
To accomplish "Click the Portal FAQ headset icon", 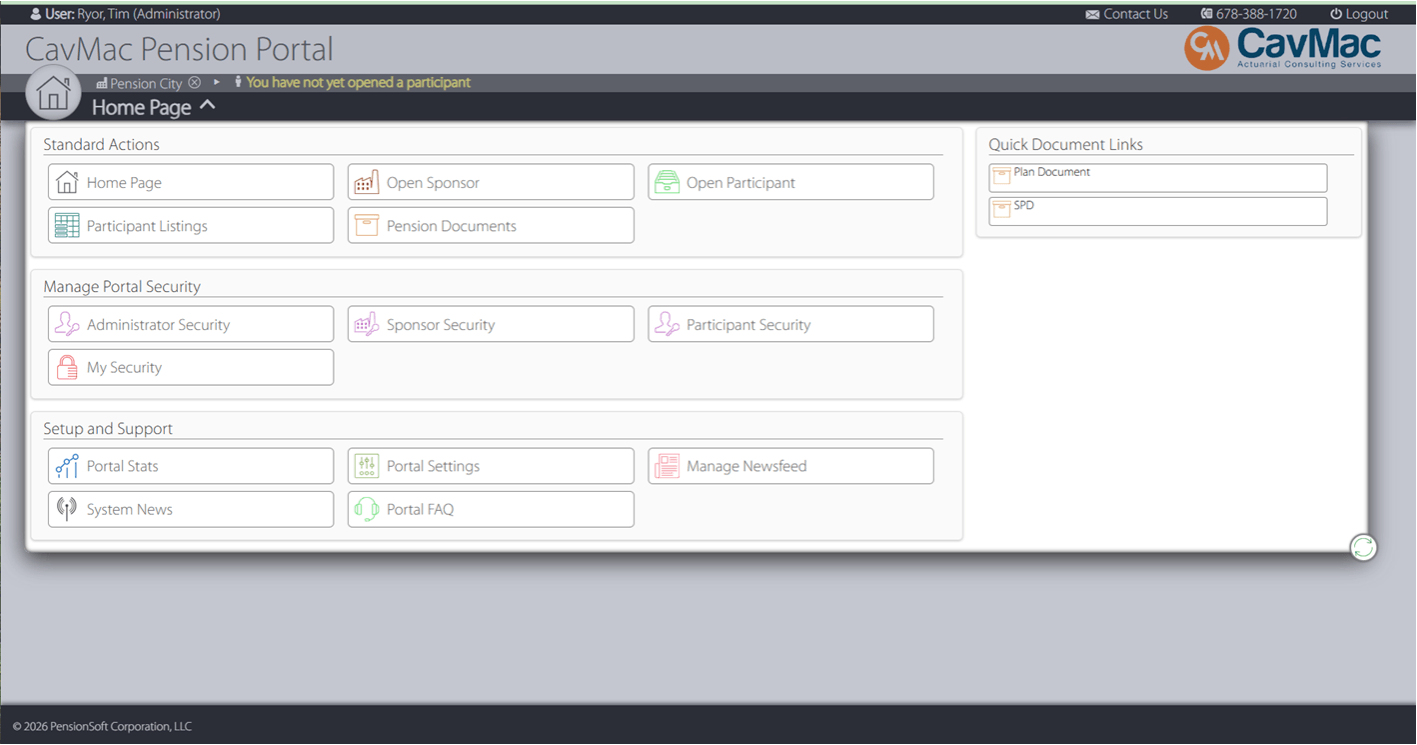I will (367, 509).
